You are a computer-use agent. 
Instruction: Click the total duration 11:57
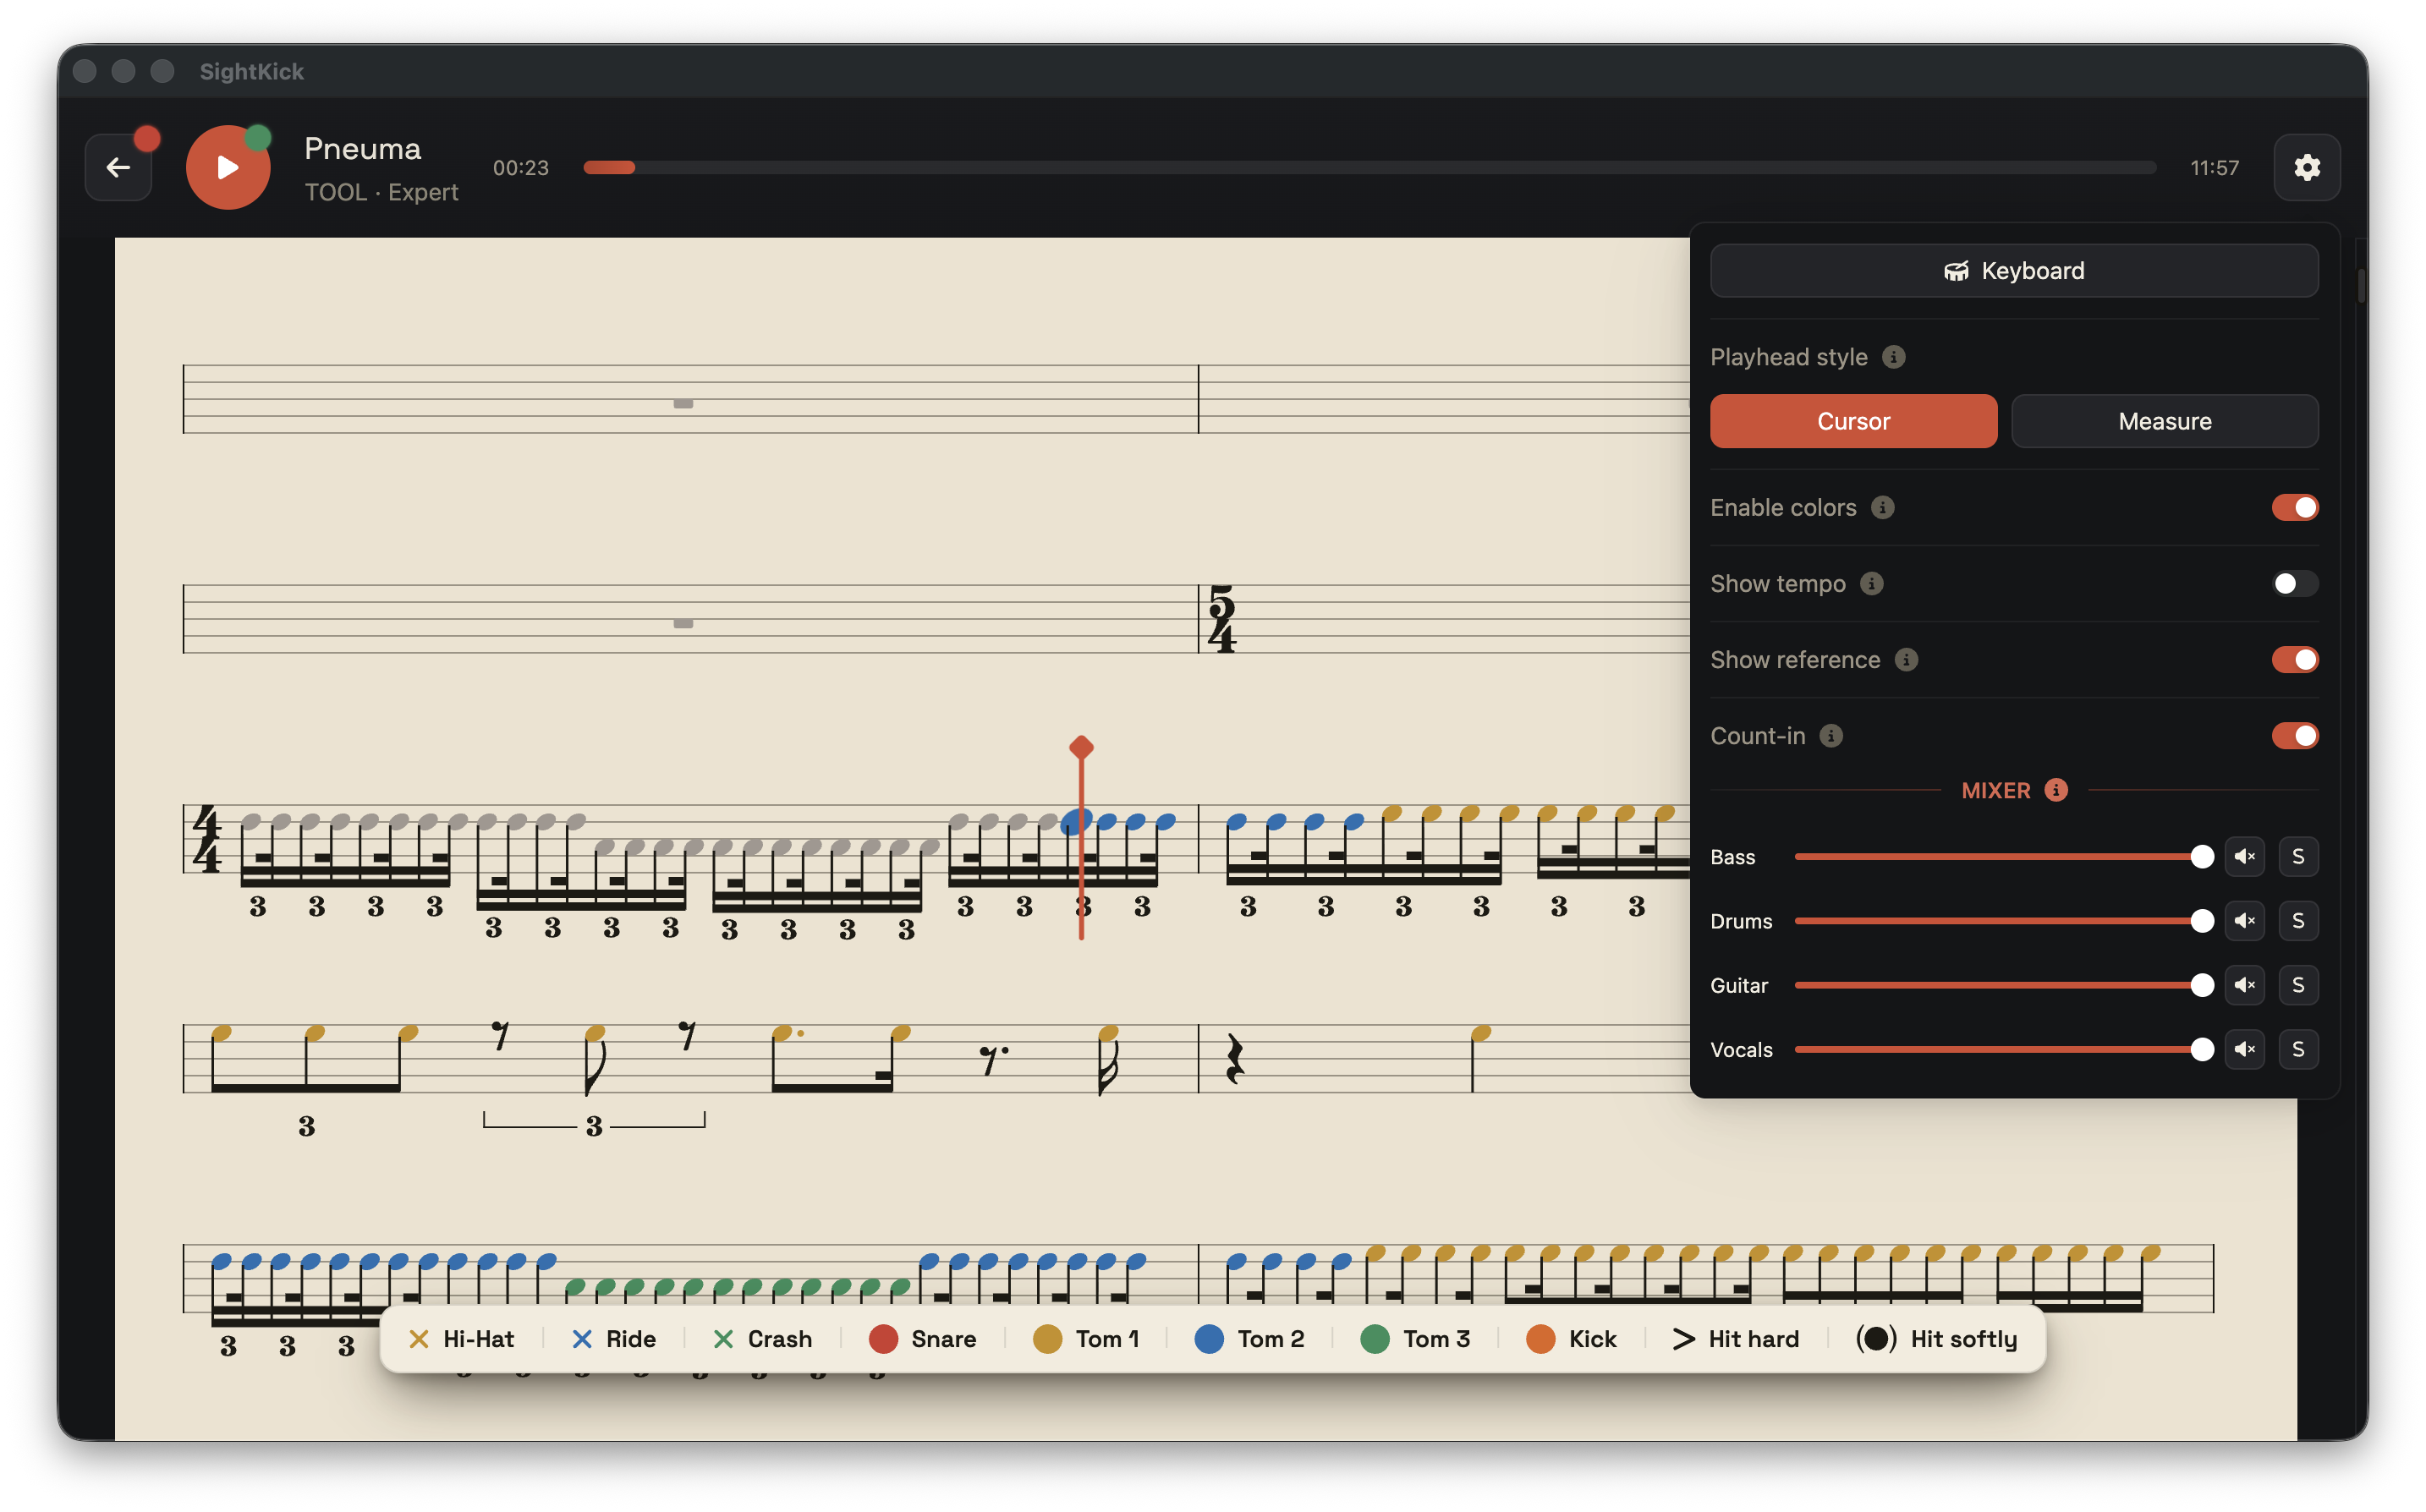click(2214, 168)
